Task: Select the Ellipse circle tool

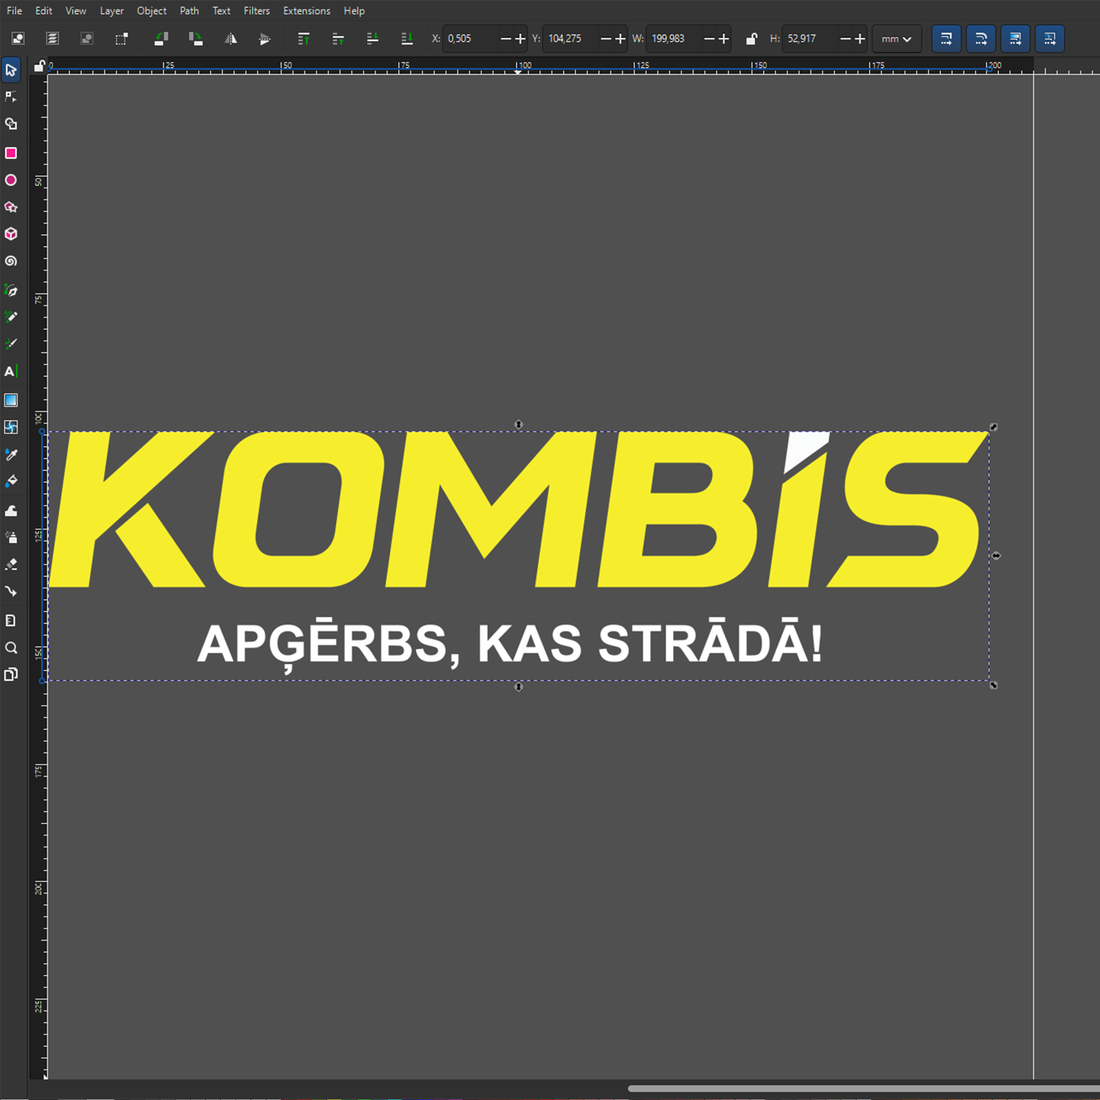Action: tap(11, 180)
